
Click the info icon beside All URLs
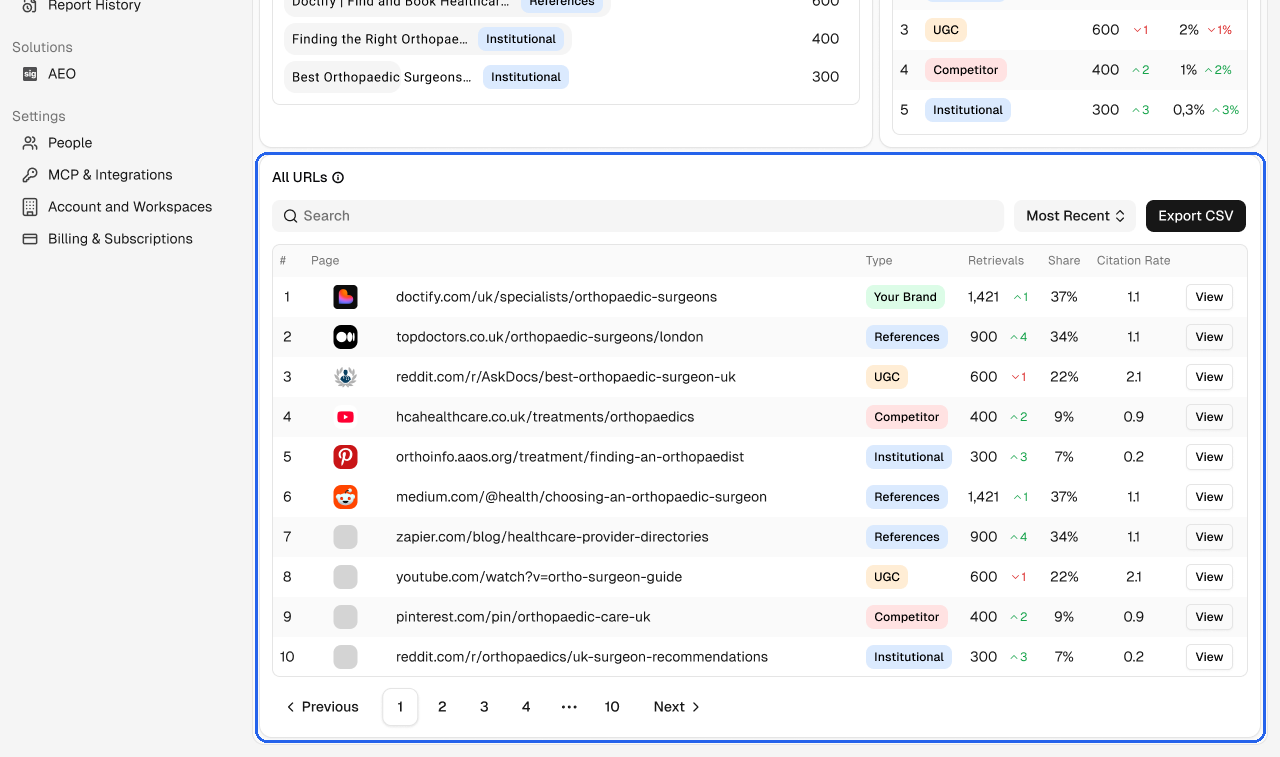tap(338, 178)
